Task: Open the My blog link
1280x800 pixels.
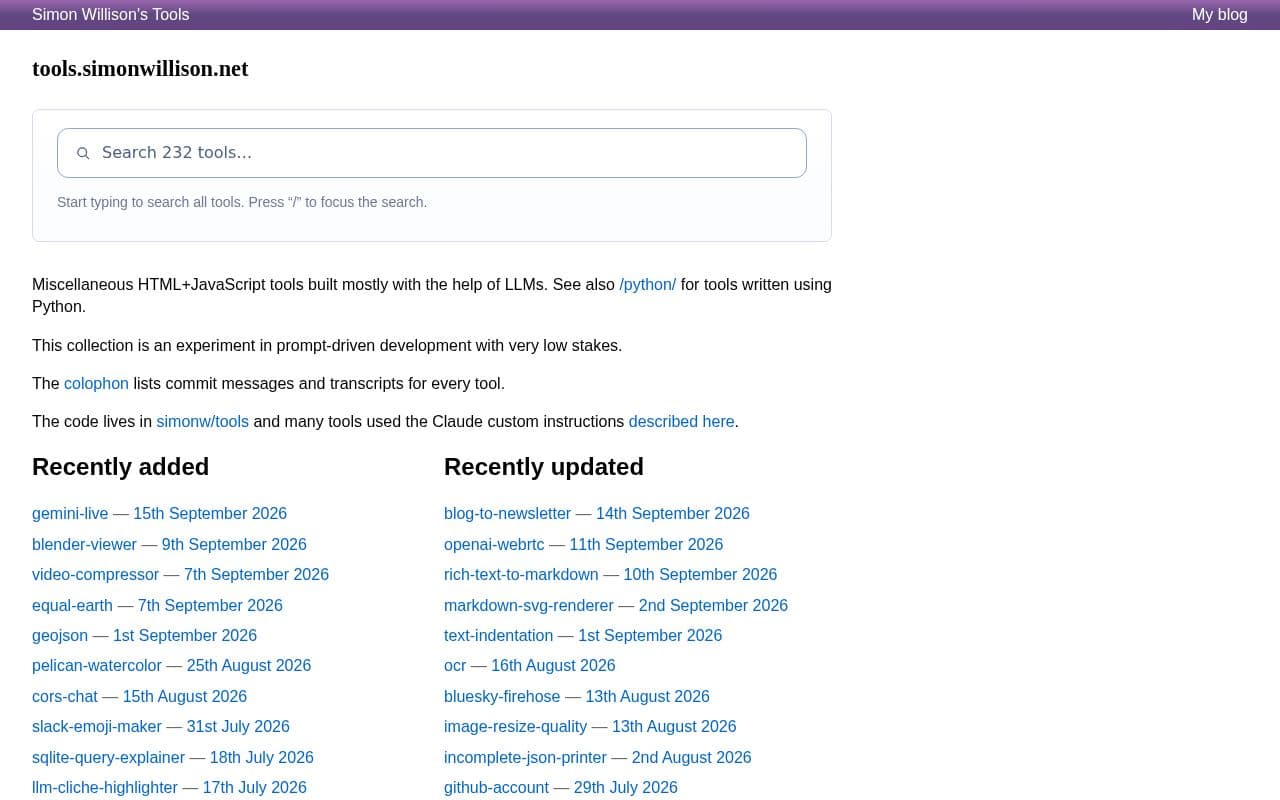Action: pos(1220,15)
